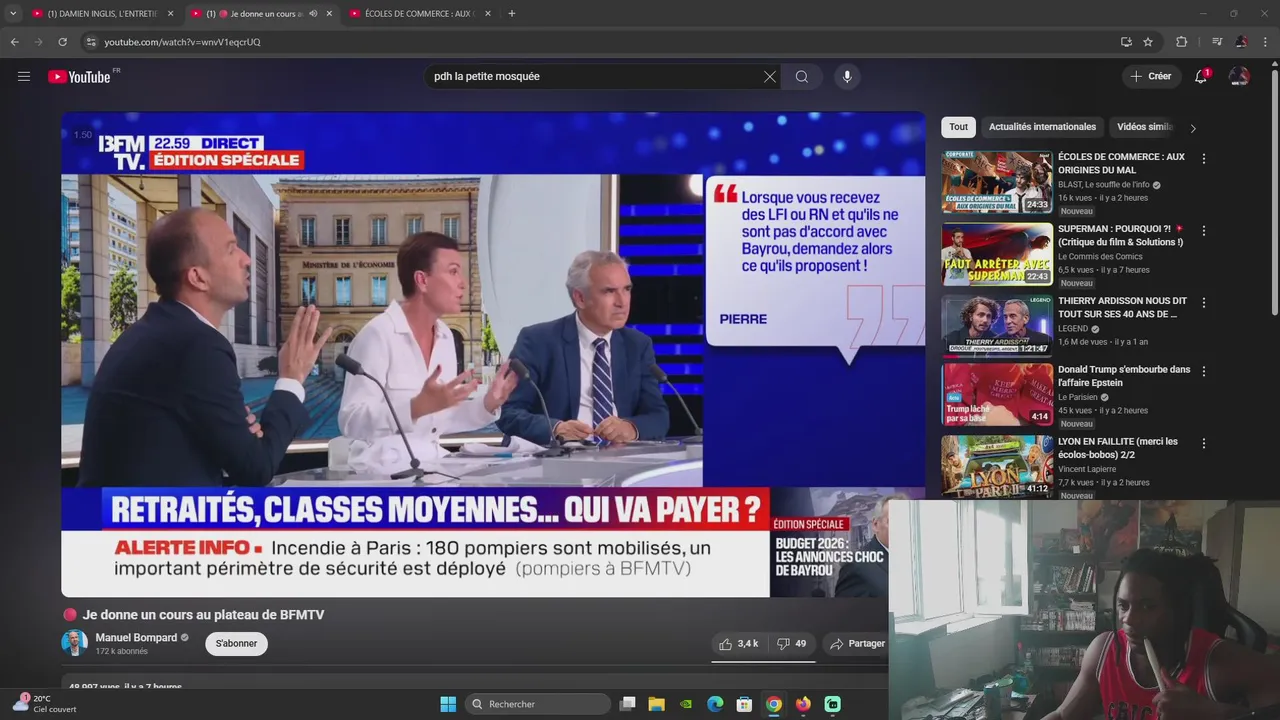Screen dimensions: 1280x720
Task: Clear the search box with X
Action: [x=770, y=77]
